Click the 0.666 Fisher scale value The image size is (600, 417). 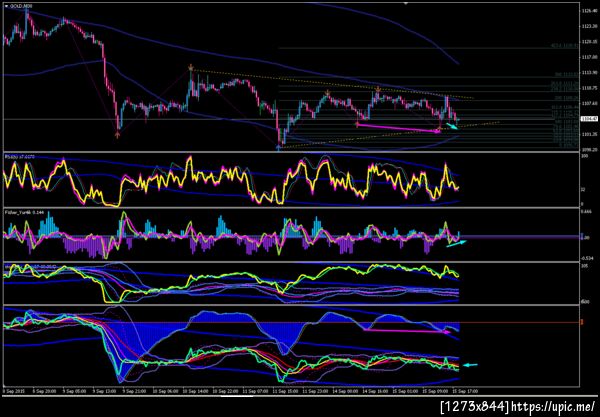click(x=586, y=212)
